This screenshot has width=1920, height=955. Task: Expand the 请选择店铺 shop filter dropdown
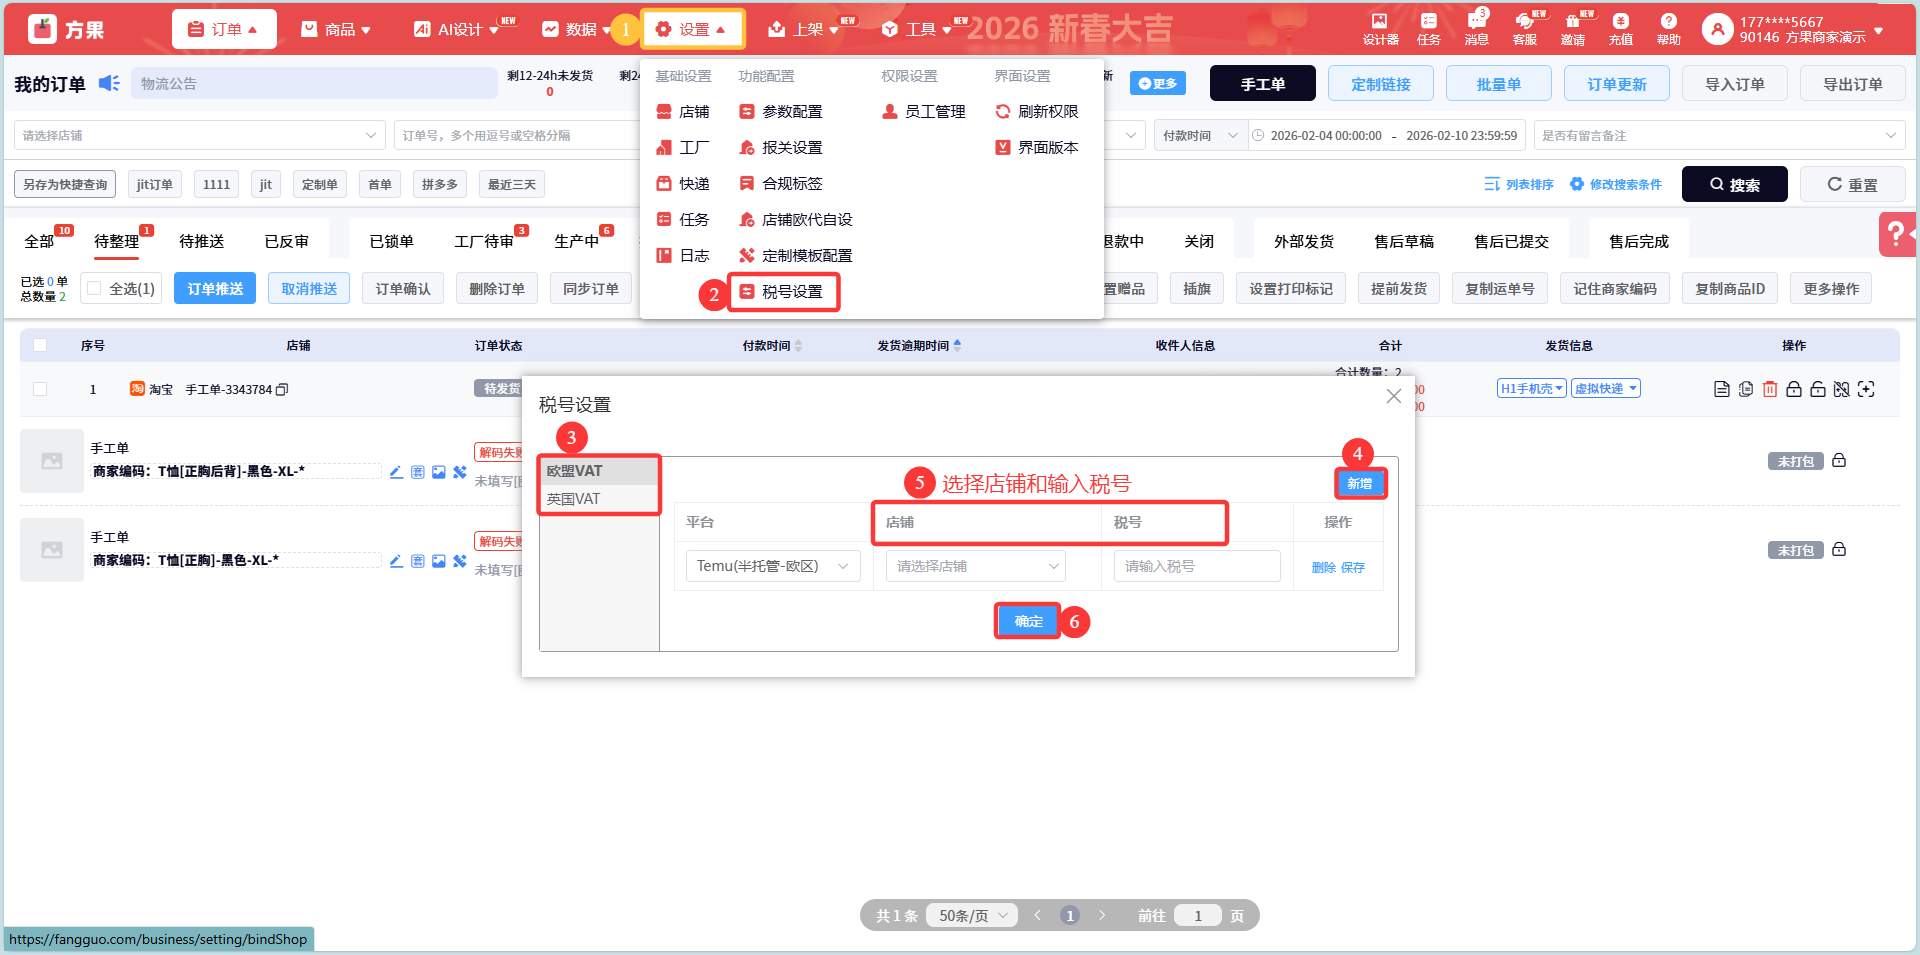(x=200, y=135)
